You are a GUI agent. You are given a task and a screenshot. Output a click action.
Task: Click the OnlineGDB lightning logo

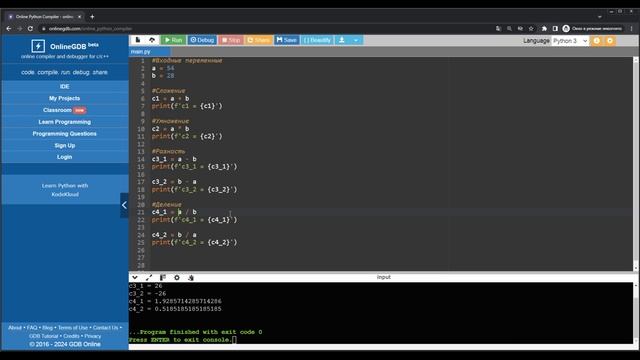click(38, 46)
